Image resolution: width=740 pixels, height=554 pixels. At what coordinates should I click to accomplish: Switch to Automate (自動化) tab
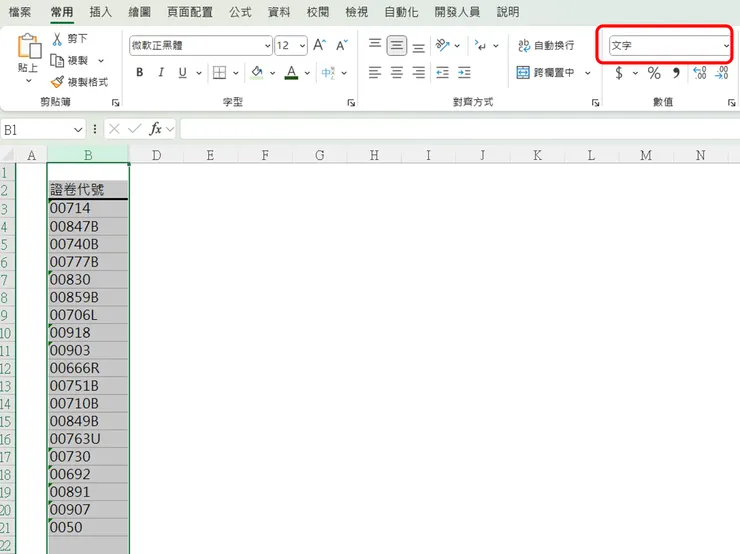pyautogui.click(x=401, y=12)
